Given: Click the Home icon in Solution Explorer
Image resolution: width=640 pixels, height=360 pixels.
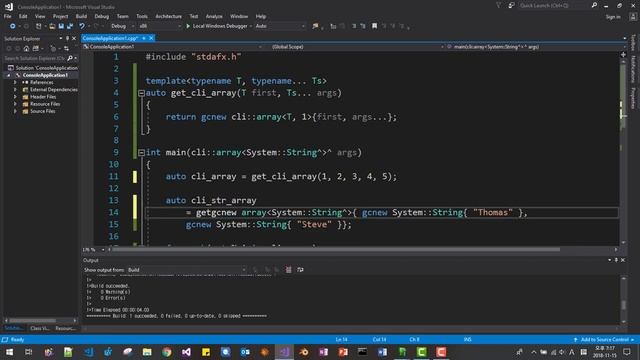Looking at the screenshot, I should click(x=26, y=49).
